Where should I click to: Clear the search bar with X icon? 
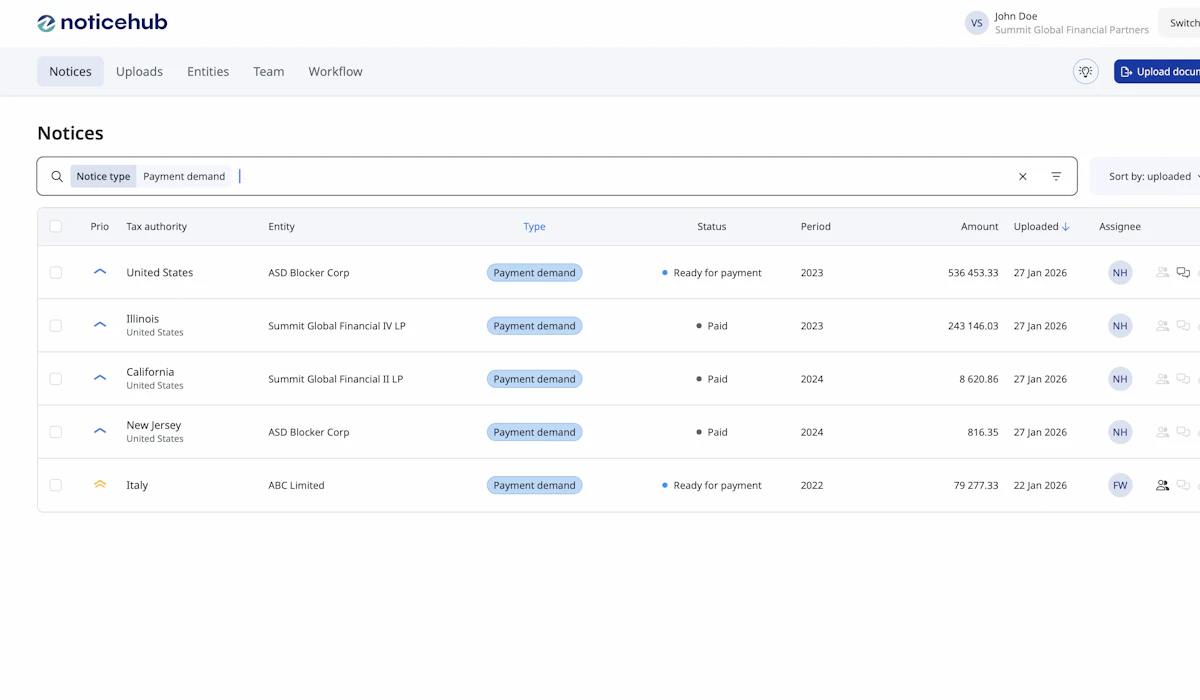1022,177
